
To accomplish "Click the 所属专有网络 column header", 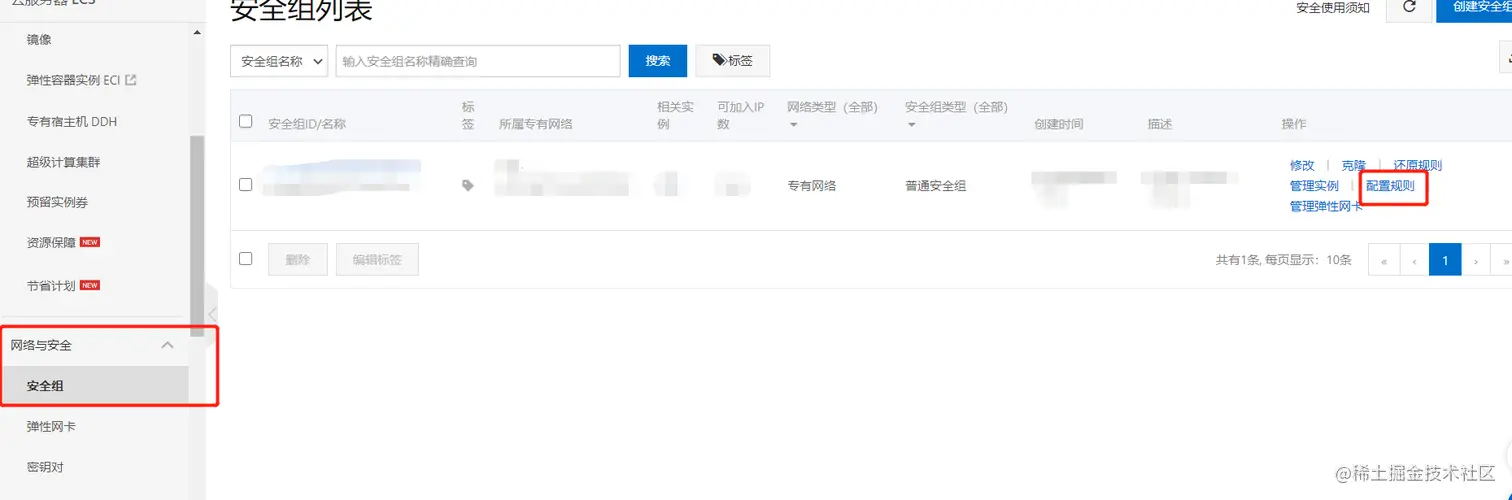I will (536, 124).
